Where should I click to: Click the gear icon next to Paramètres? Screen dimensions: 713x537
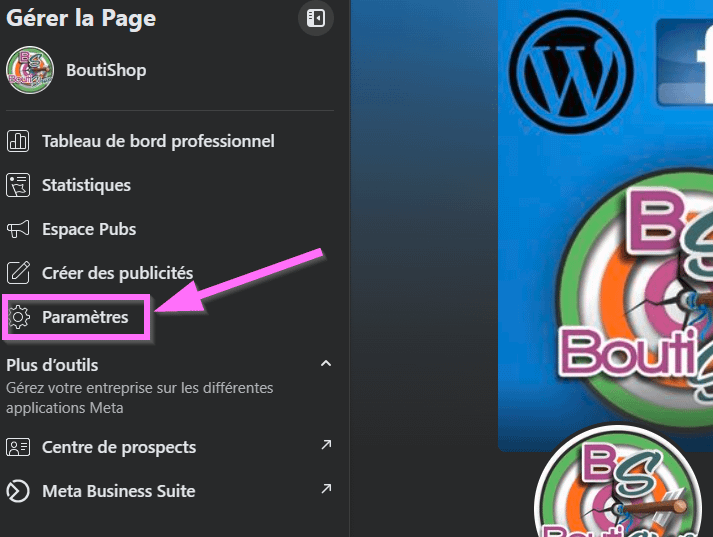18,317
